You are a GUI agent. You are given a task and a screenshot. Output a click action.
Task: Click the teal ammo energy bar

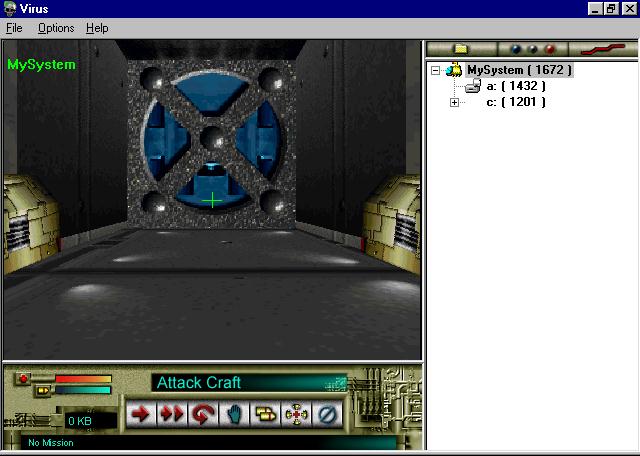83,390
